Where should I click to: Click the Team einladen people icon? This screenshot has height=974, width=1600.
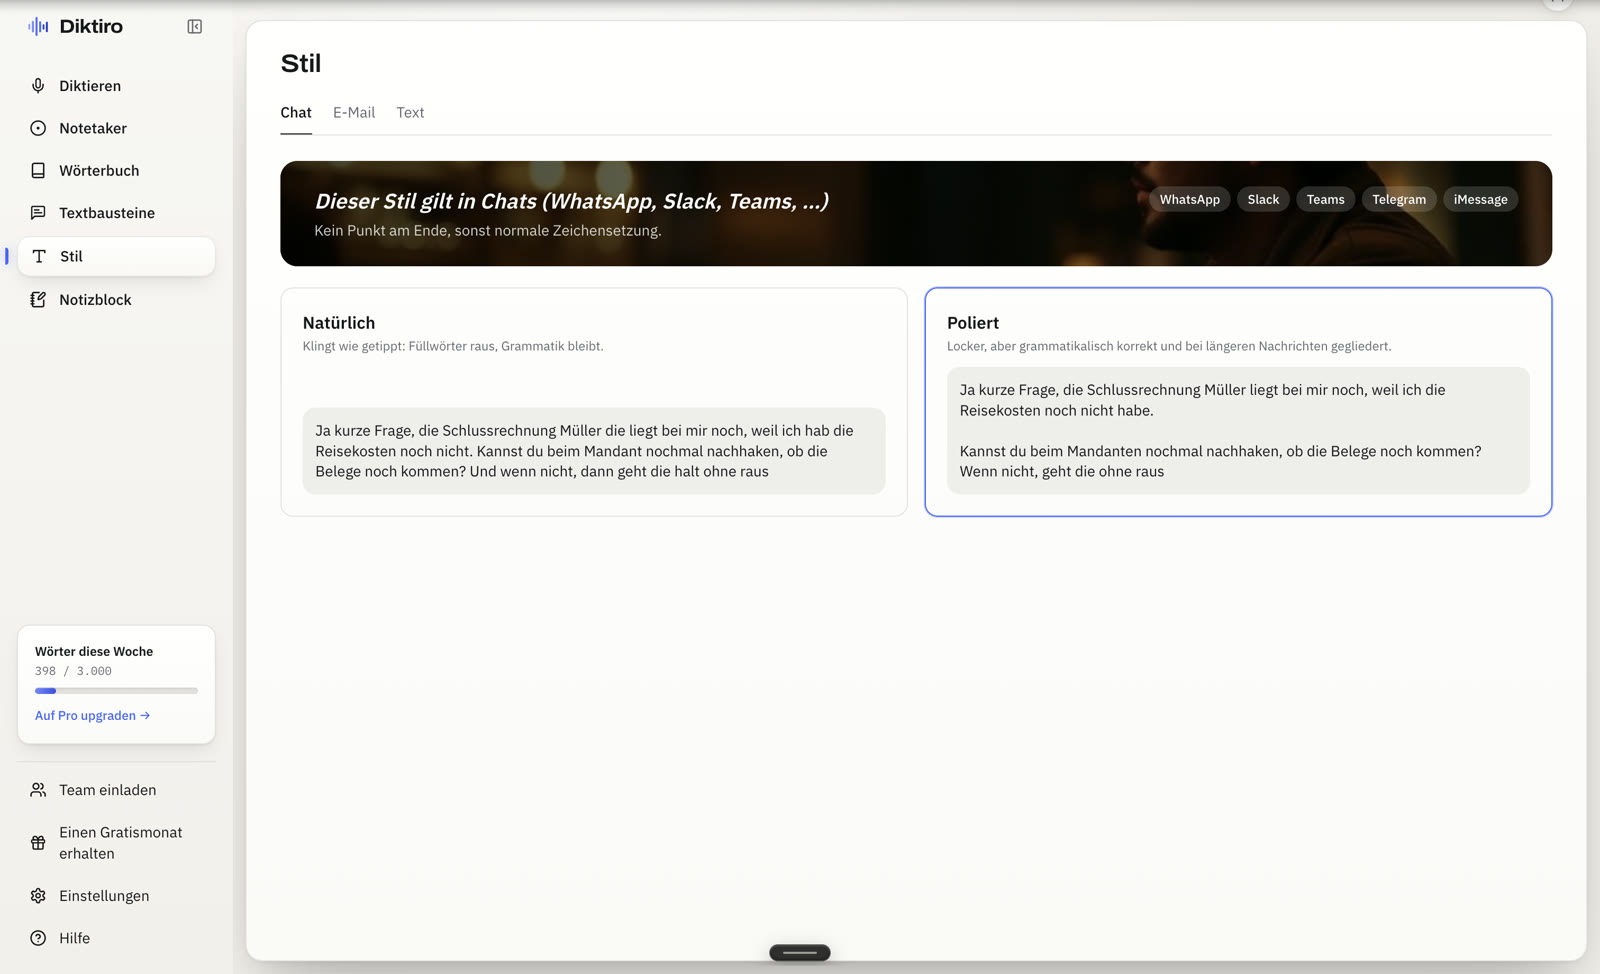click(38, 790)
